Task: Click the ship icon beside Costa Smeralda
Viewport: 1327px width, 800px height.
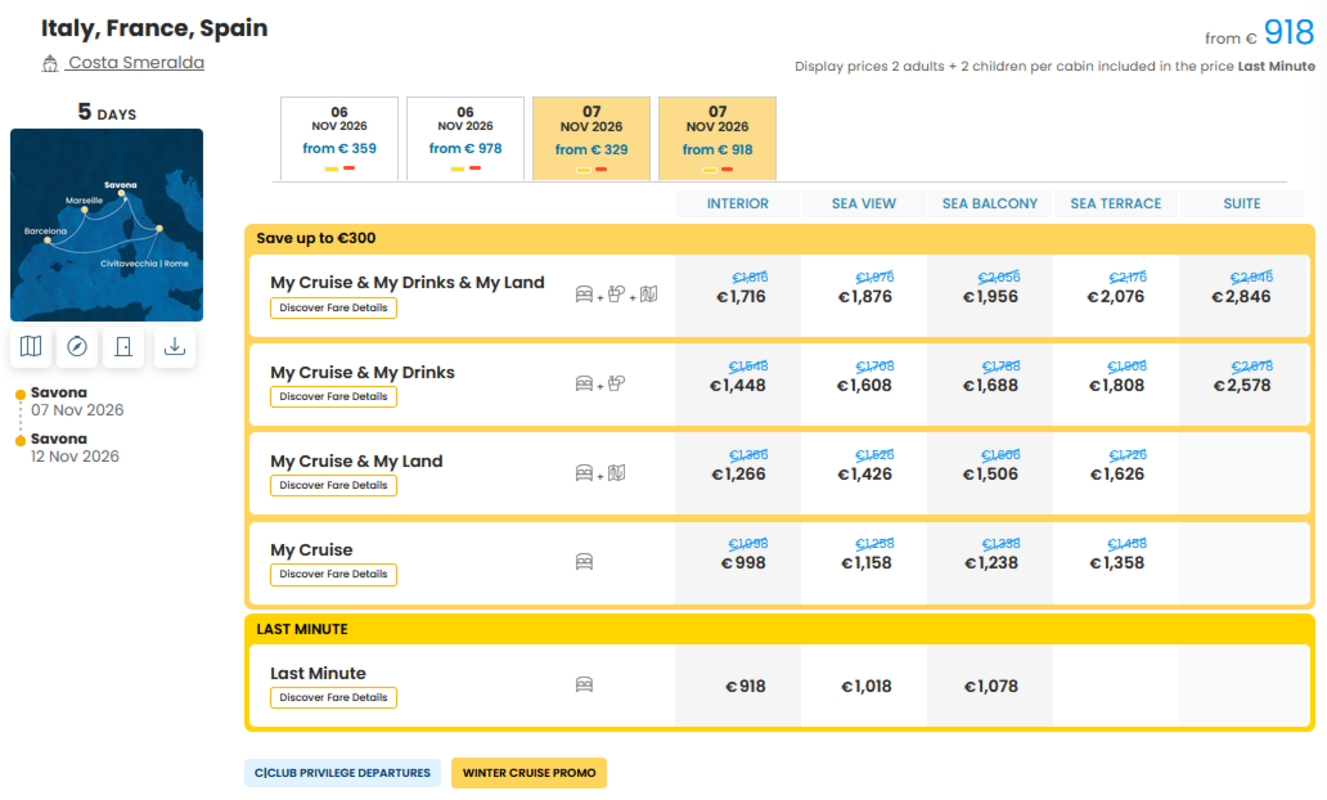Action: point(50,64)
